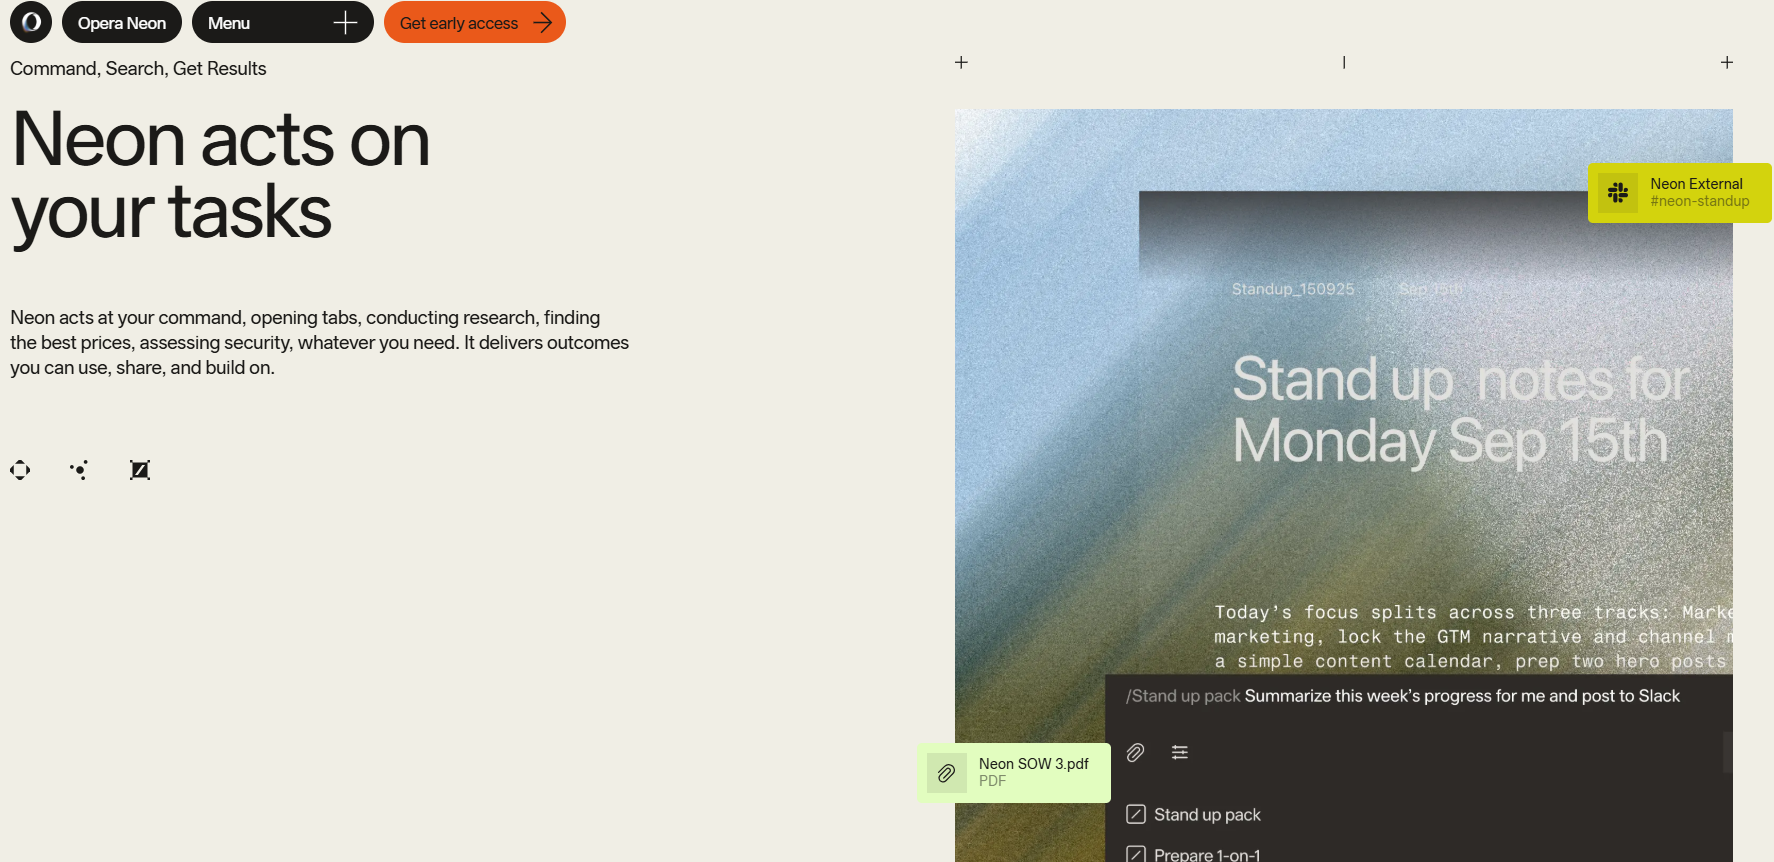Expand the Menu with plus sign
Image resolution: width=1774 pixels, height=862 pixels.
282,22
